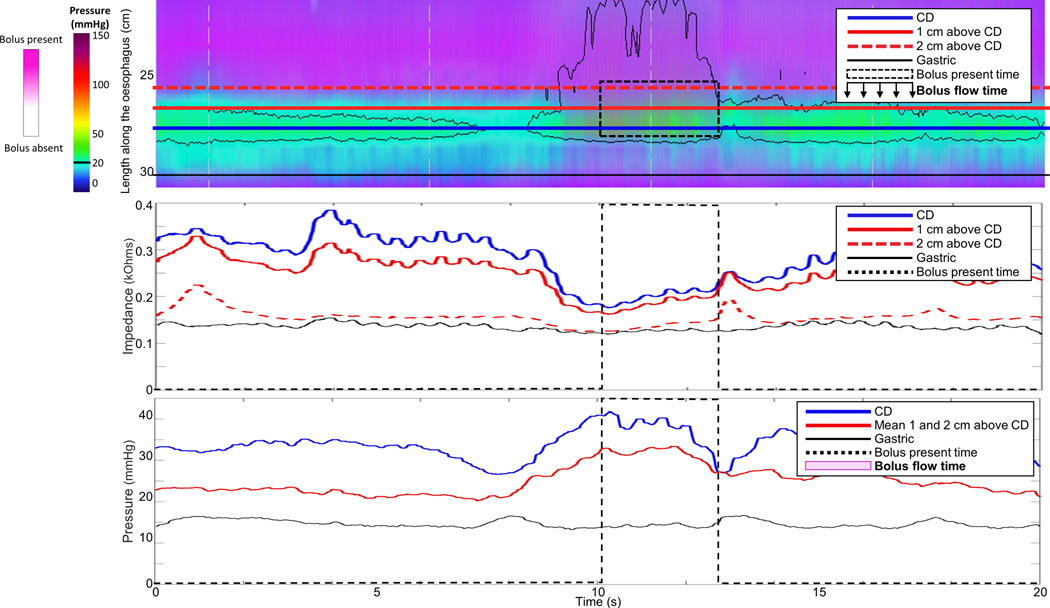Viewport: 1050px width, 608px height.
Task: Click the "Time (s)" x-axis label
Action: (598, 602)
